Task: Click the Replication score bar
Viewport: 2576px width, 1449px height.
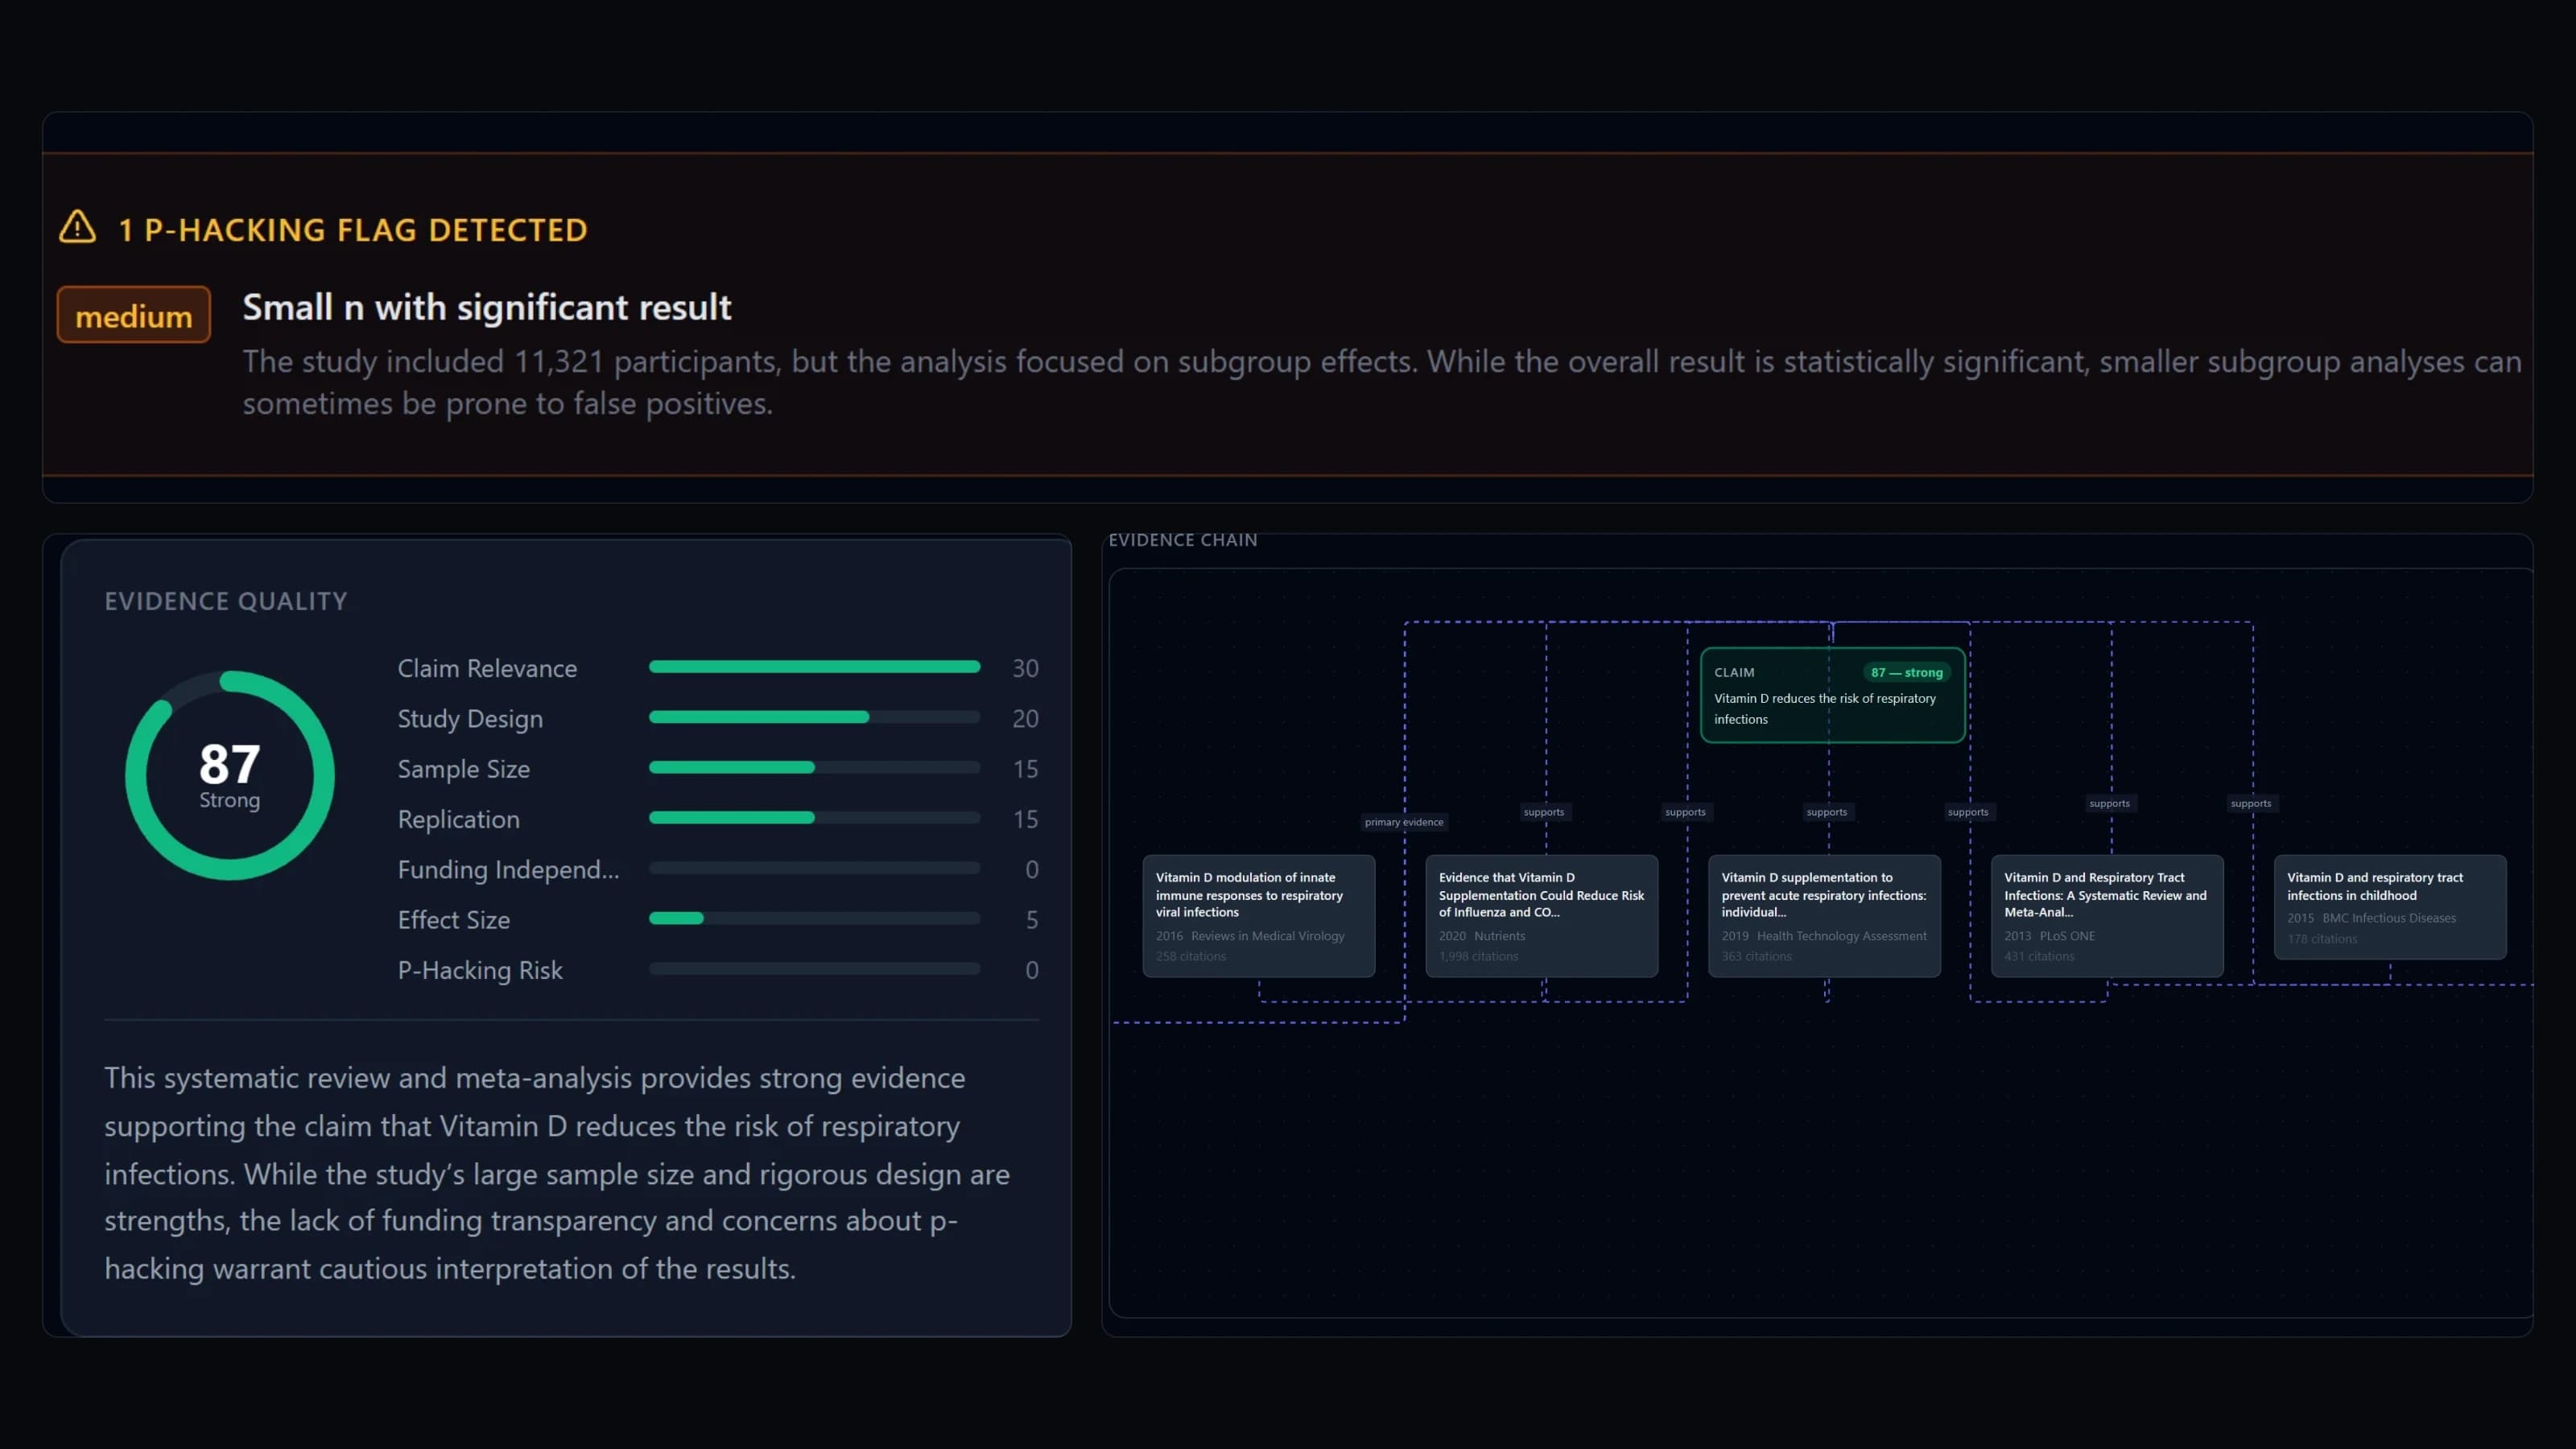Action: 814,818
